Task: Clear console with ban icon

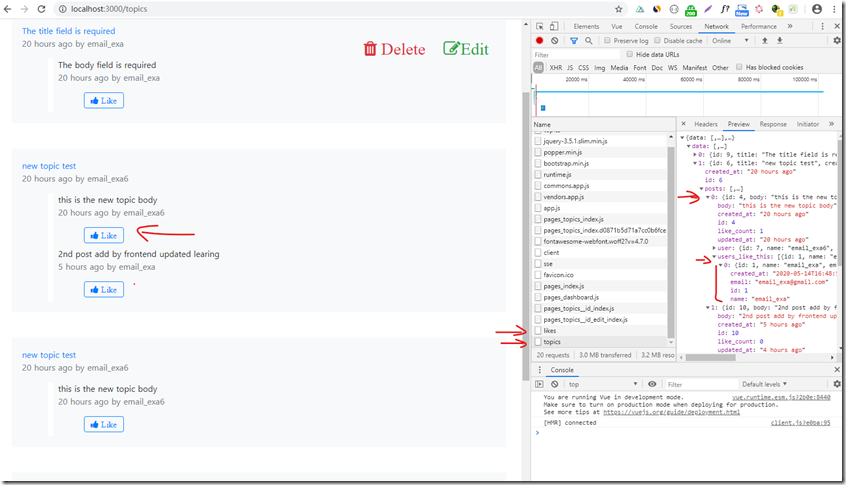Action: click(x=555, y=384)
